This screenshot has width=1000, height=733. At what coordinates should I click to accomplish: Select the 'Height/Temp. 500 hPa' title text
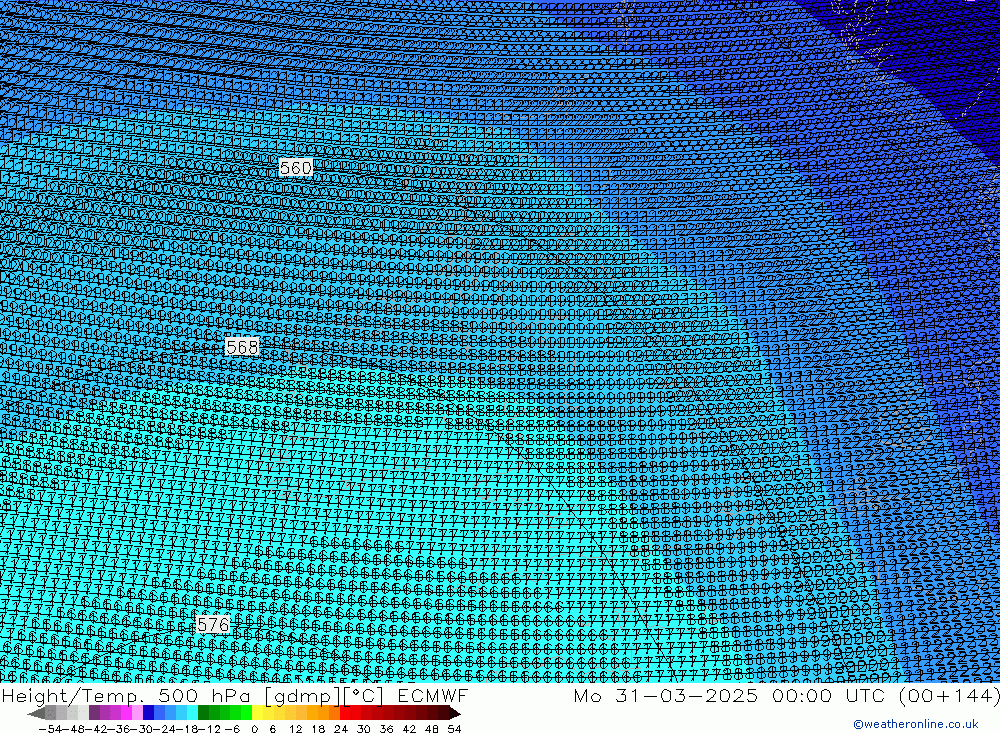pyautogui.click(x=128, y=695)
